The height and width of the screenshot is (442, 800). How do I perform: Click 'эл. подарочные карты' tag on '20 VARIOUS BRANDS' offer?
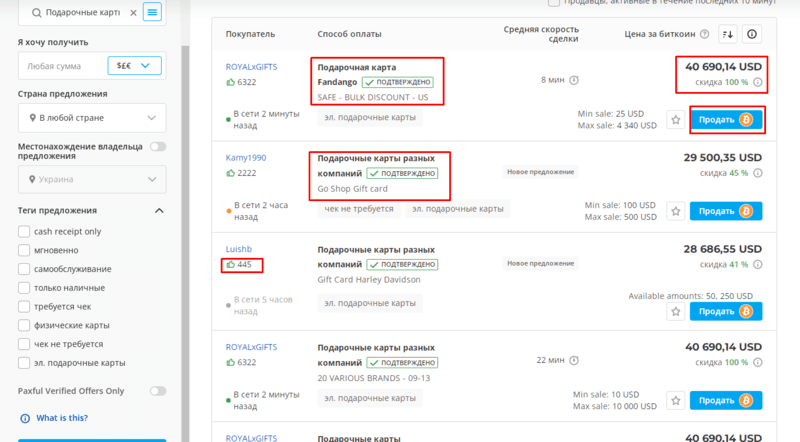[370, 398]
